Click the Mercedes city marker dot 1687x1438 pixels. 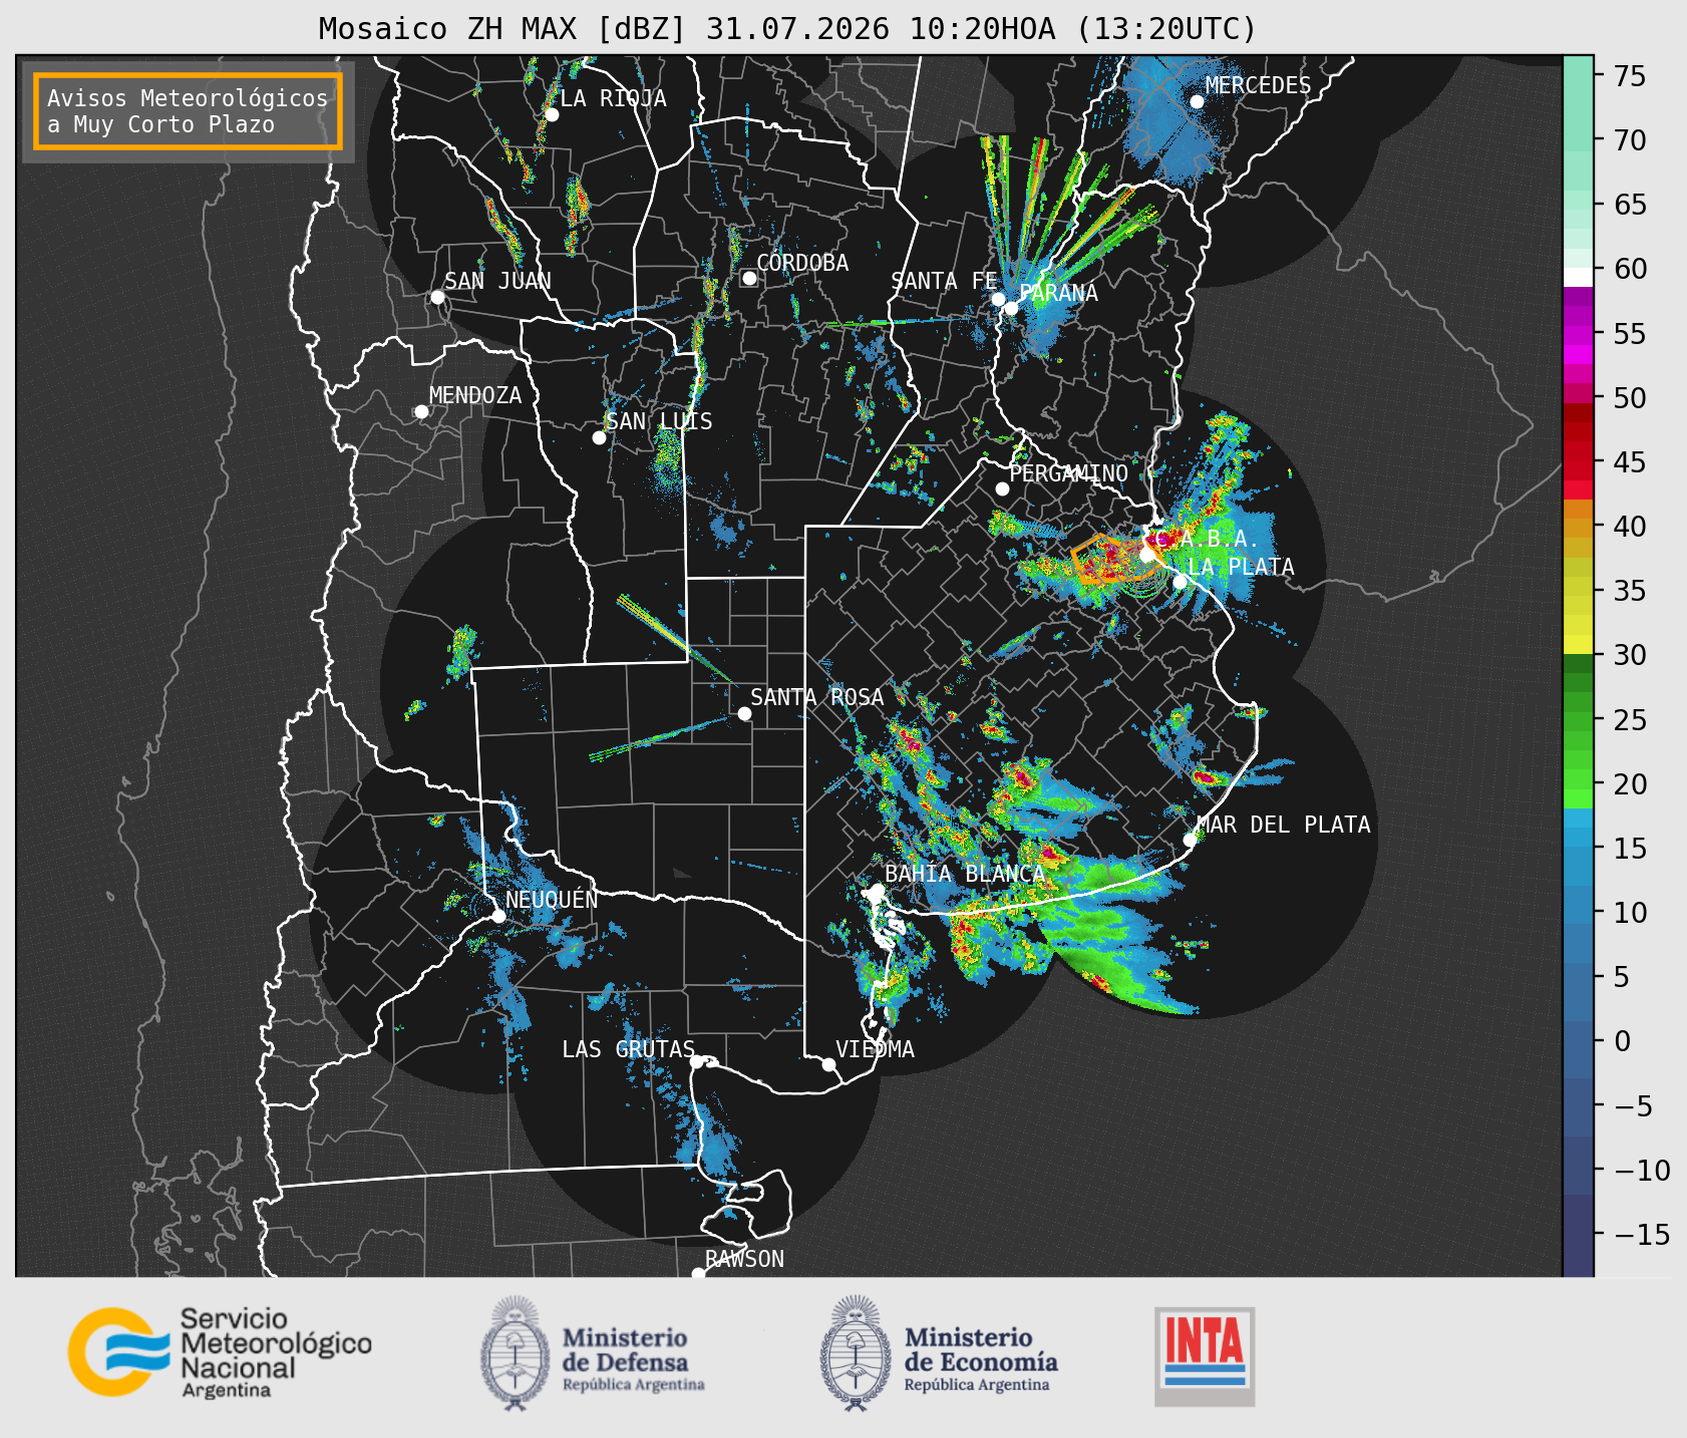[x=1196, y=101]
